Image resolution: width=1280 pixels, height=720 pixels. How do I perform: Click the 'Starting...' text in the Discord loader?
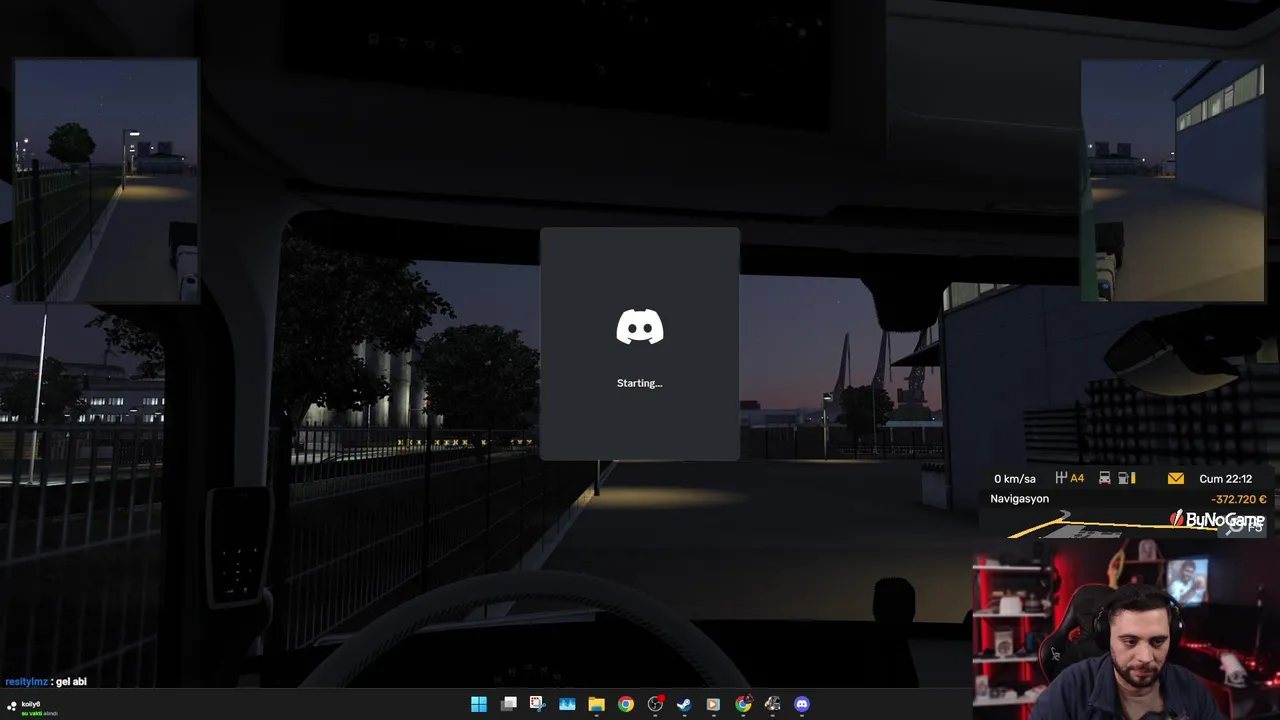tap(640, 383)
